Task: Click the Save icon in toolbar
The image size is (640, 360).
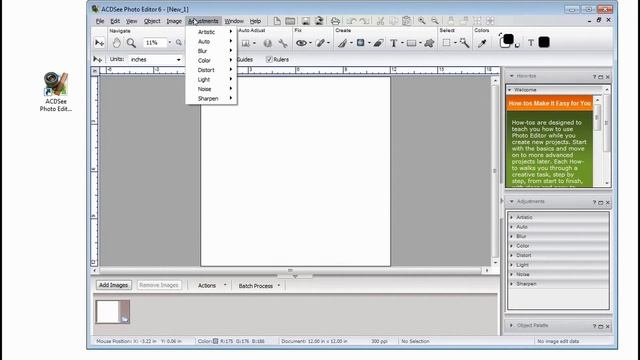Action: pyautogui.click(x=305, y=21)
